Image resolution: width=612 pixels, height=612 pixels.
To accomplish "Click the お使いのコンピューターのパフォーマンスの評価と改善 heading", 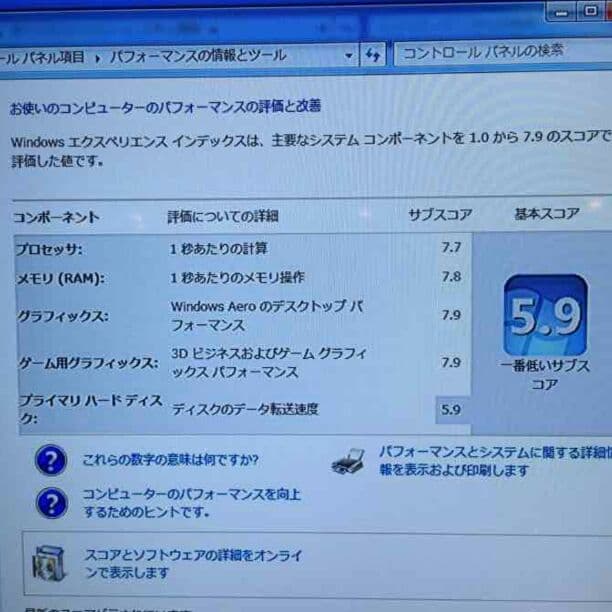I will pos(165,107).
